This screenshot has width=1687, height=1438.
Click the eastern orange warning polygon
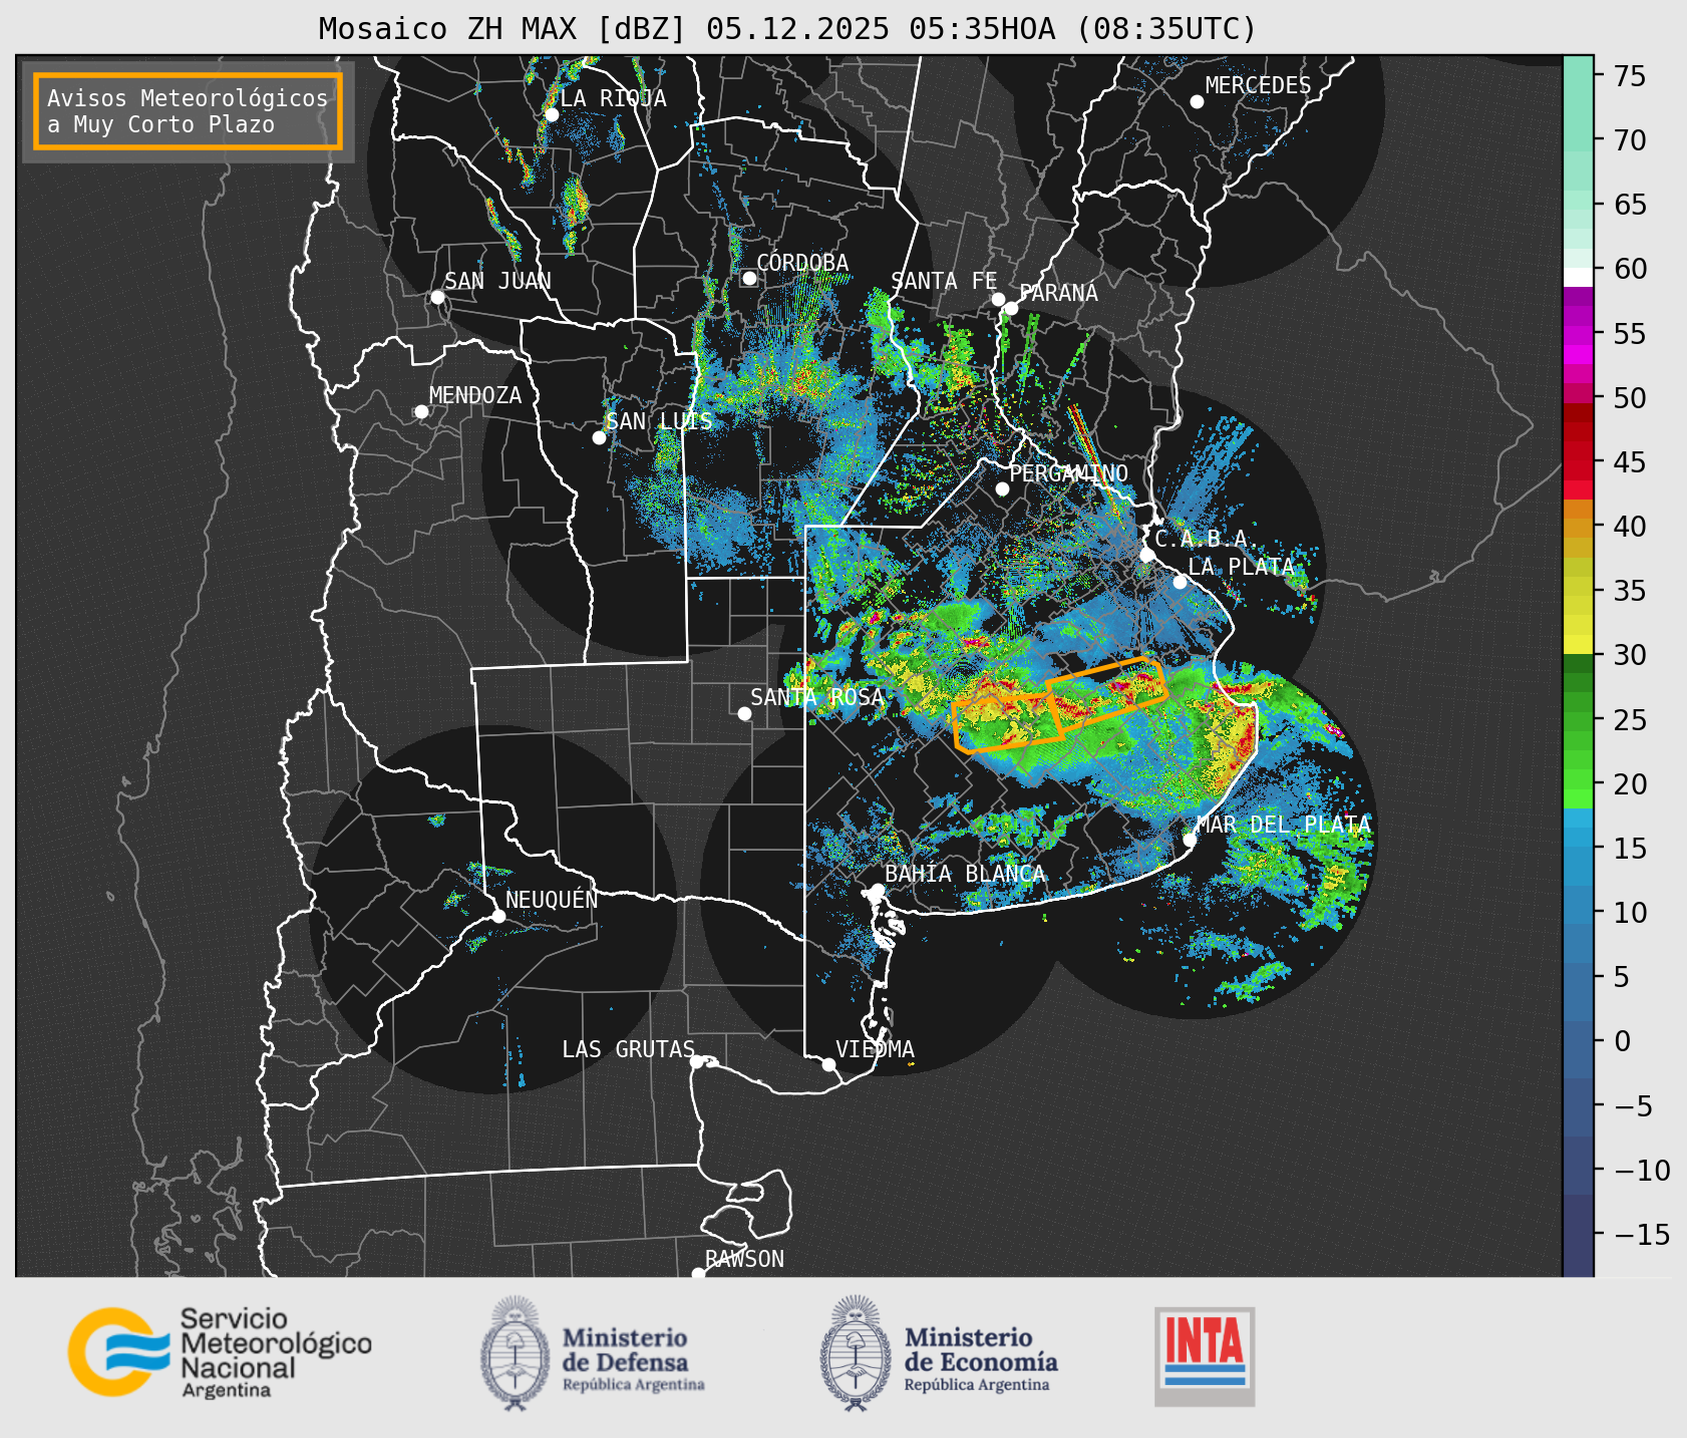1106,692
